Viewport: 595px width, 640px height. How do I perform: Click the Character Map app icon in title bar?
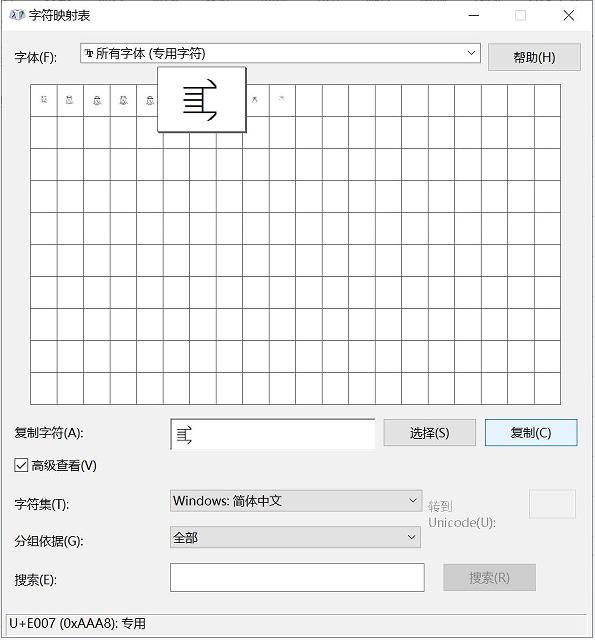pyautogui.click(x=17, y=16)
